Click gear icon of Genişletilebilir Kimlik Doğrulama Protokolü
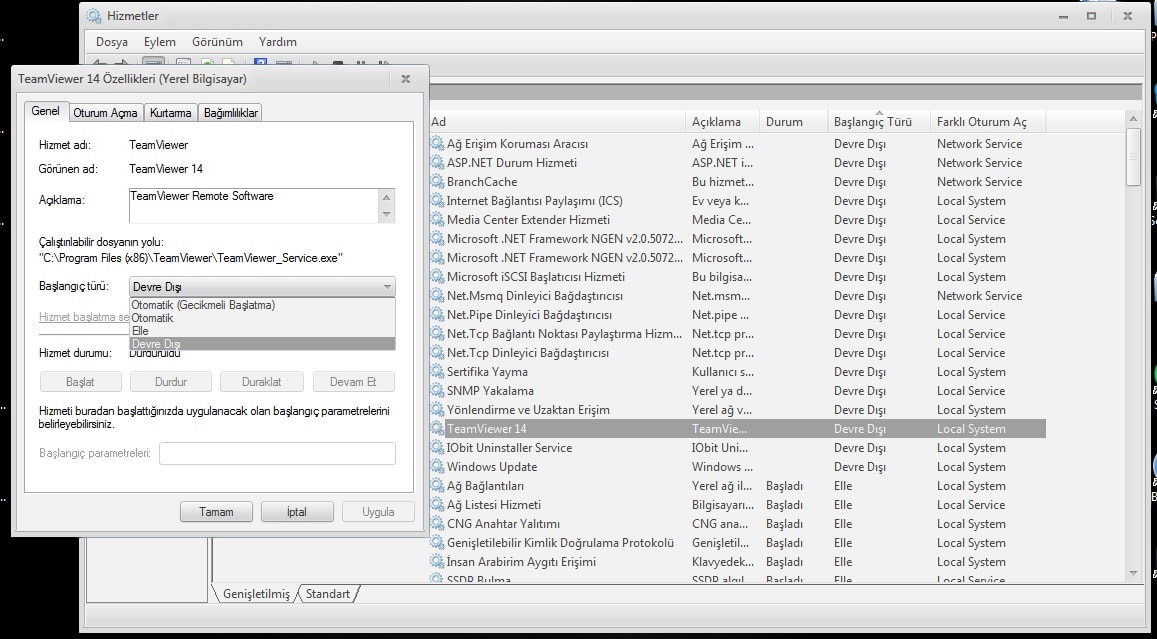1157x639 pixels. click(x=438, y=543)
